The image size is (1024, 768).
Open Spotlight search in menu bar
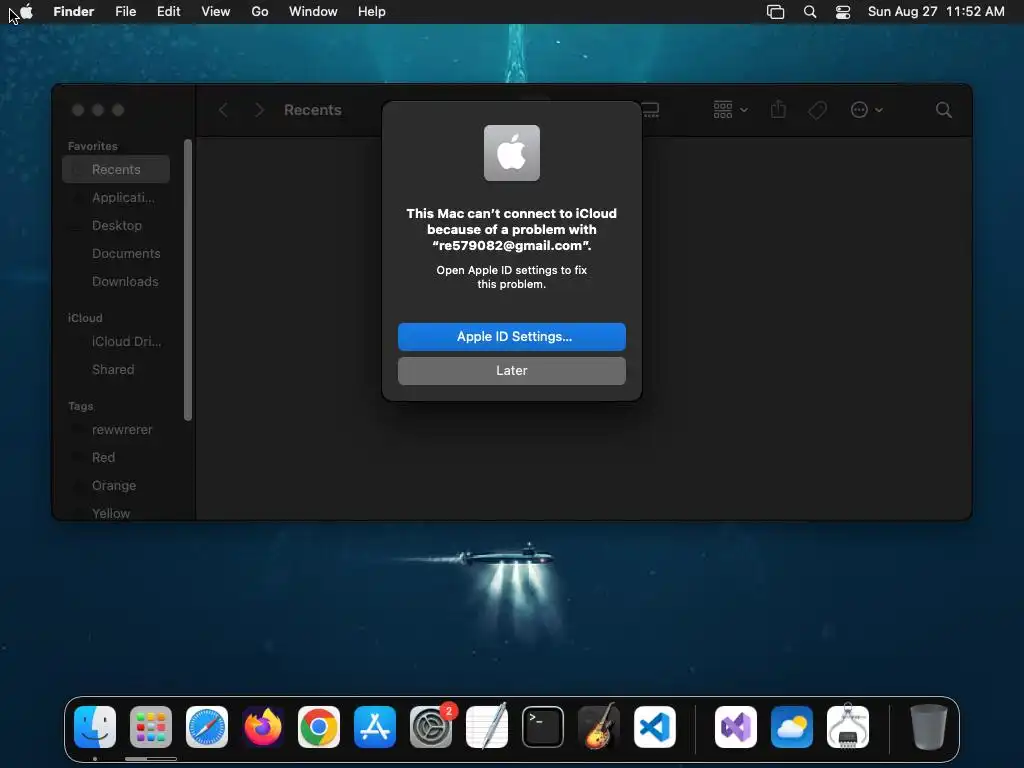810,12
